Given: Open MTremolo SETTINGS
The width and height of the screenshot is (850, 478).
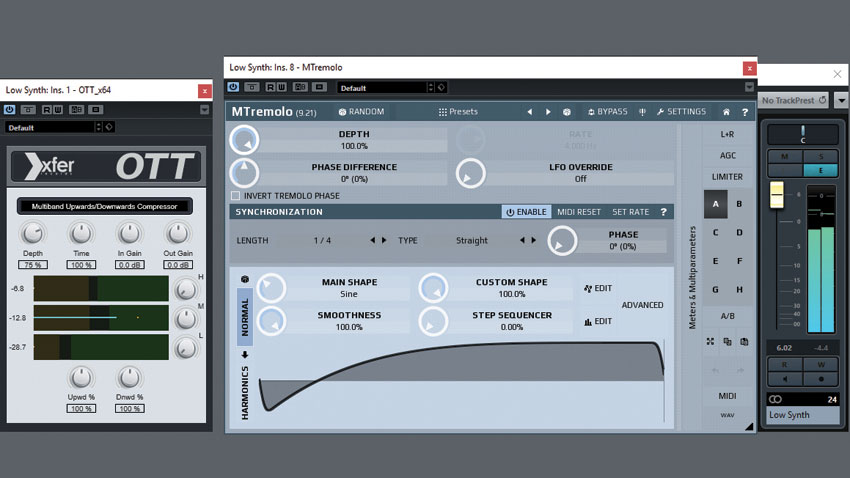Looking at the screenshot, I should [681, 112].
